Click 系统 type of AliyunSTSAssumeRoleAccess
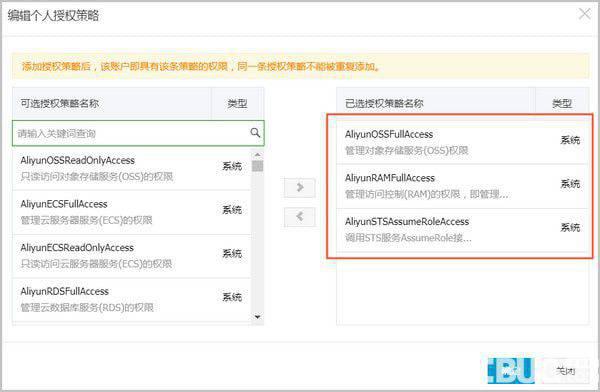 point(570,227)
